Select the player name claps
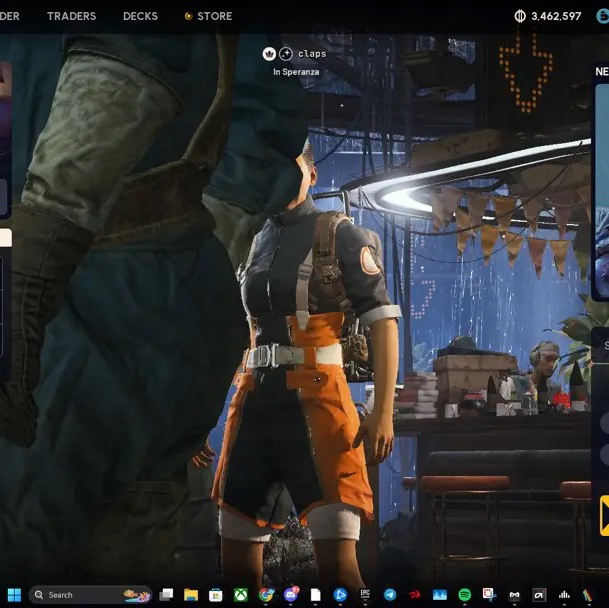 (x=312, y=54)
